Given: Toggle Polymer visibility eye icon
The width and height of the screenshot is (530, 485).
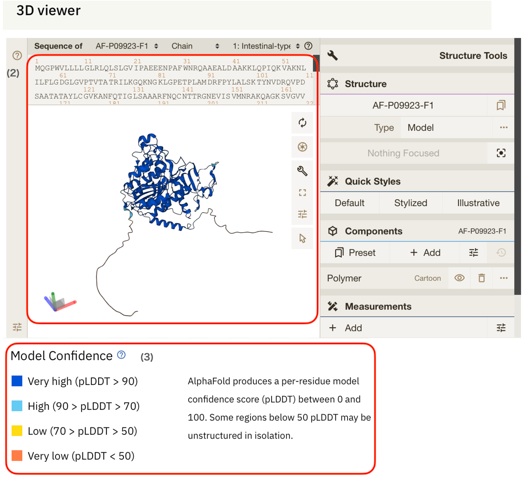Looking at the screenshot, I should [459, 278].
